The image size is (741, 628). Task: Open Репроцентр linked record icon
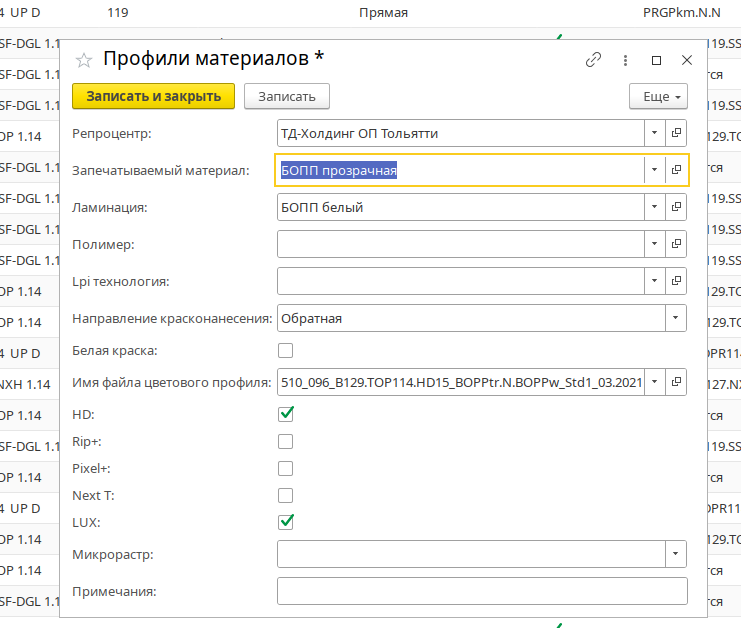pos(677,133)
